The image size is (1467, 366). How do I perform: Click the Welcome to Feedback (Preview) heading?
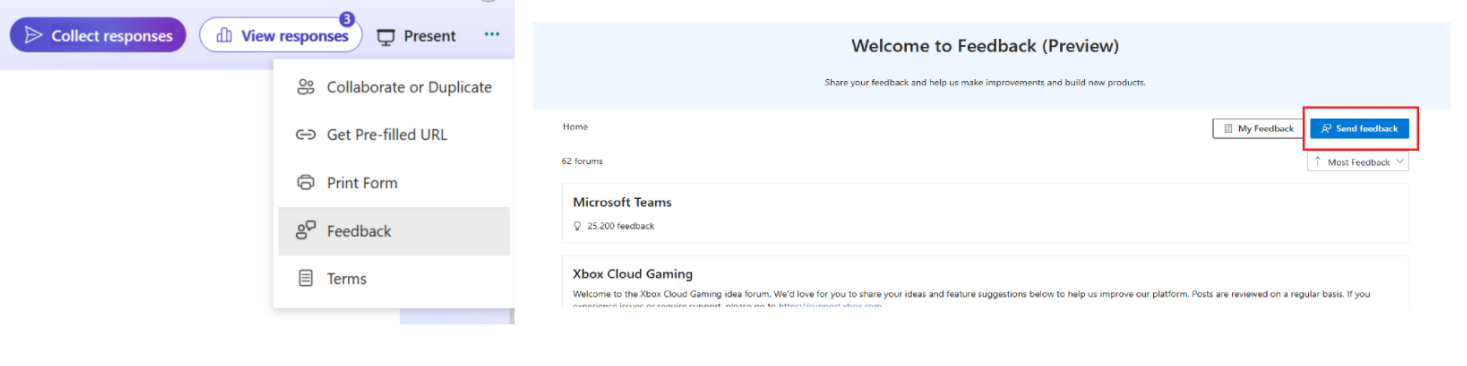click(985, 46)
